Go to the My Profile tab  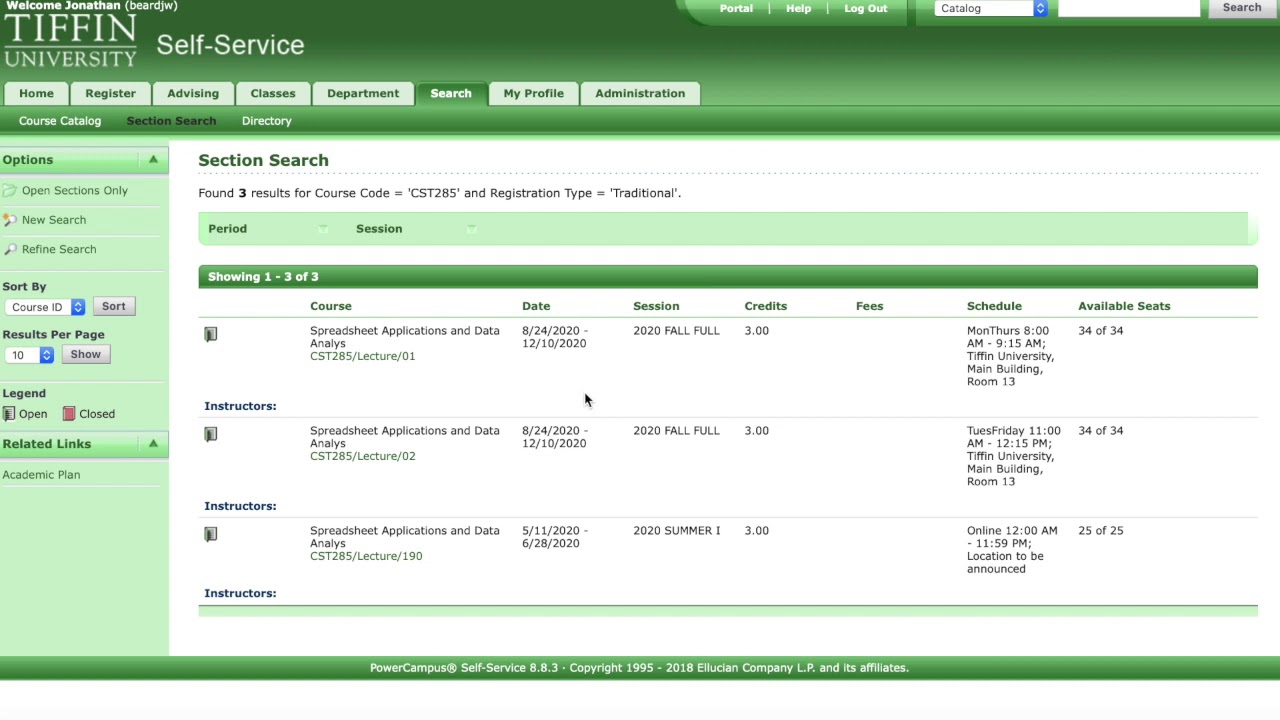tap(534, 93)
